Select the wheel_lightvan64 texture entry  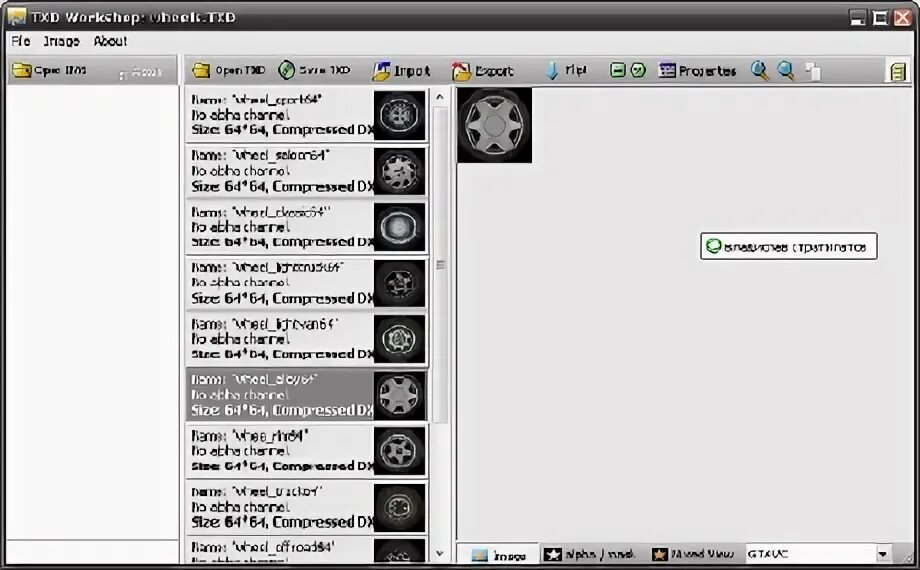(x=306, y=339)
